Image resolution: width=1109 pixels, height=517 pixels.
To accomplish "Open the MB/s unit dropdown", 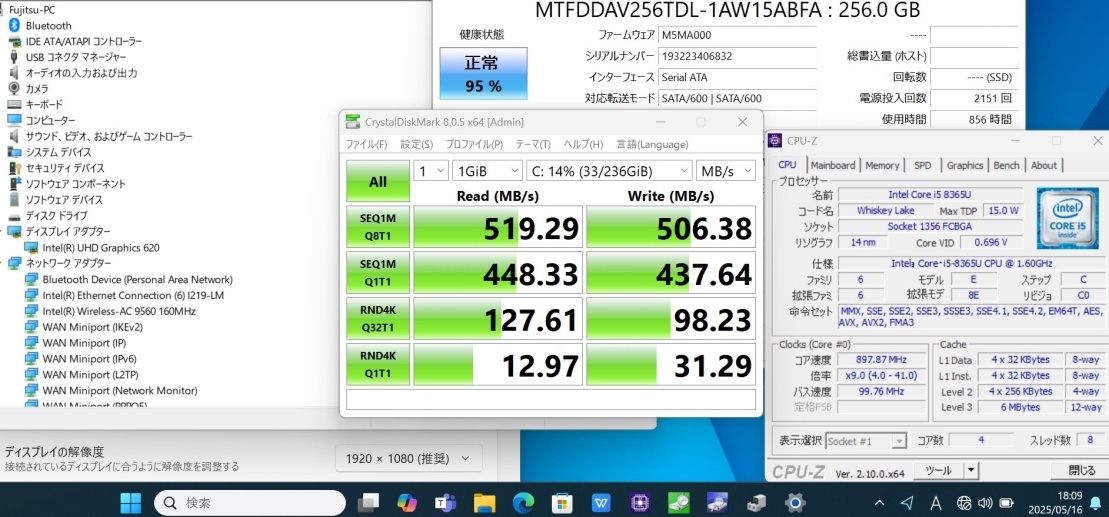I will tap(726, 171).
